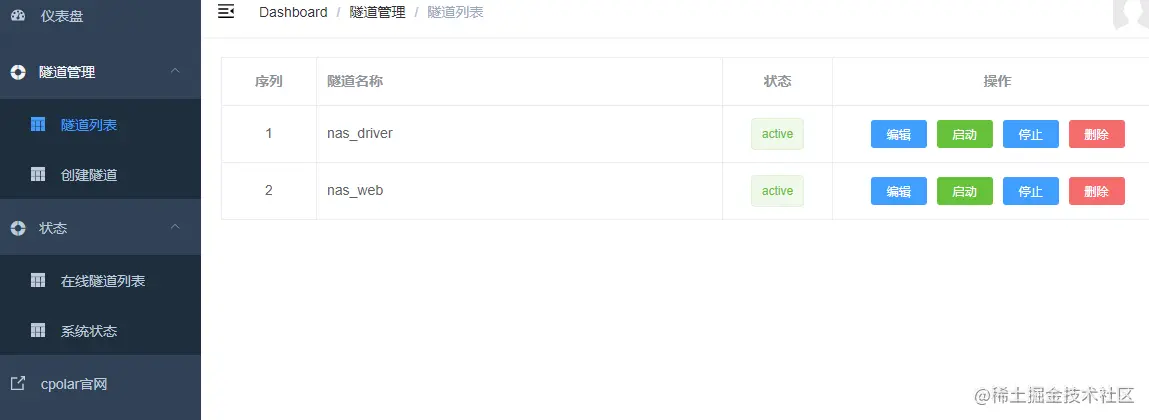
Task: Click the table icon beside 隧道列表
Action: pos(38,125)
